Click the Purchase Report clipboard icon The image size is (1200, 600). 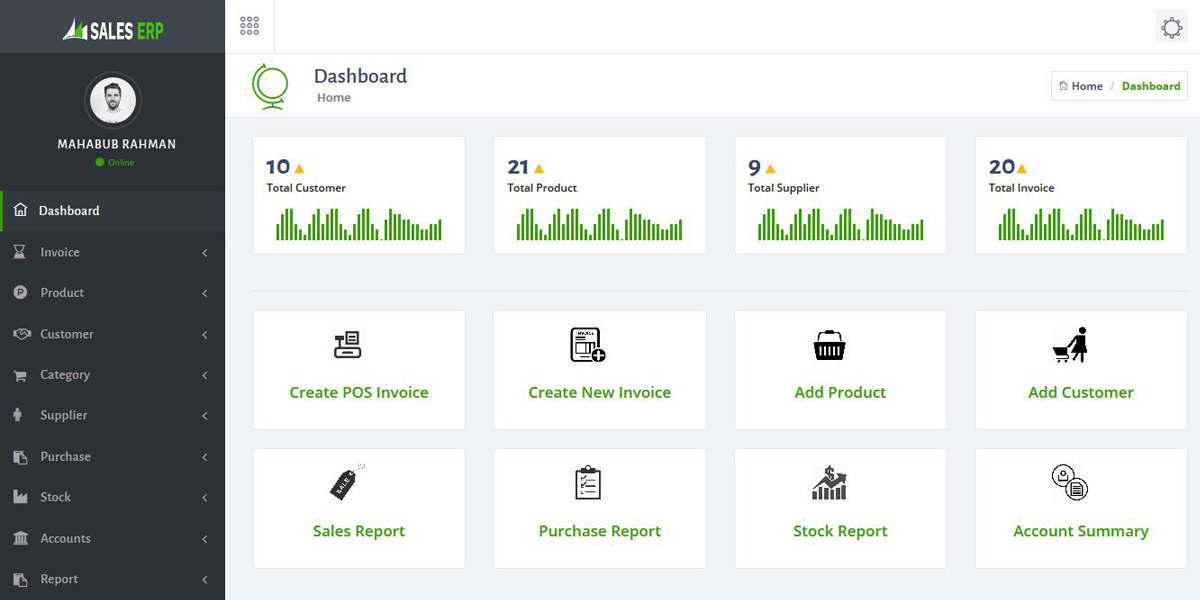click(588, 483)
